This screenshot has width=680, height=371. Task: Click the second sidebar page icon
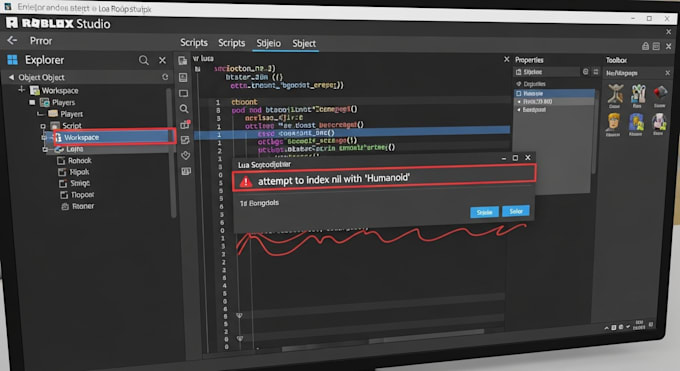point(183,77)
